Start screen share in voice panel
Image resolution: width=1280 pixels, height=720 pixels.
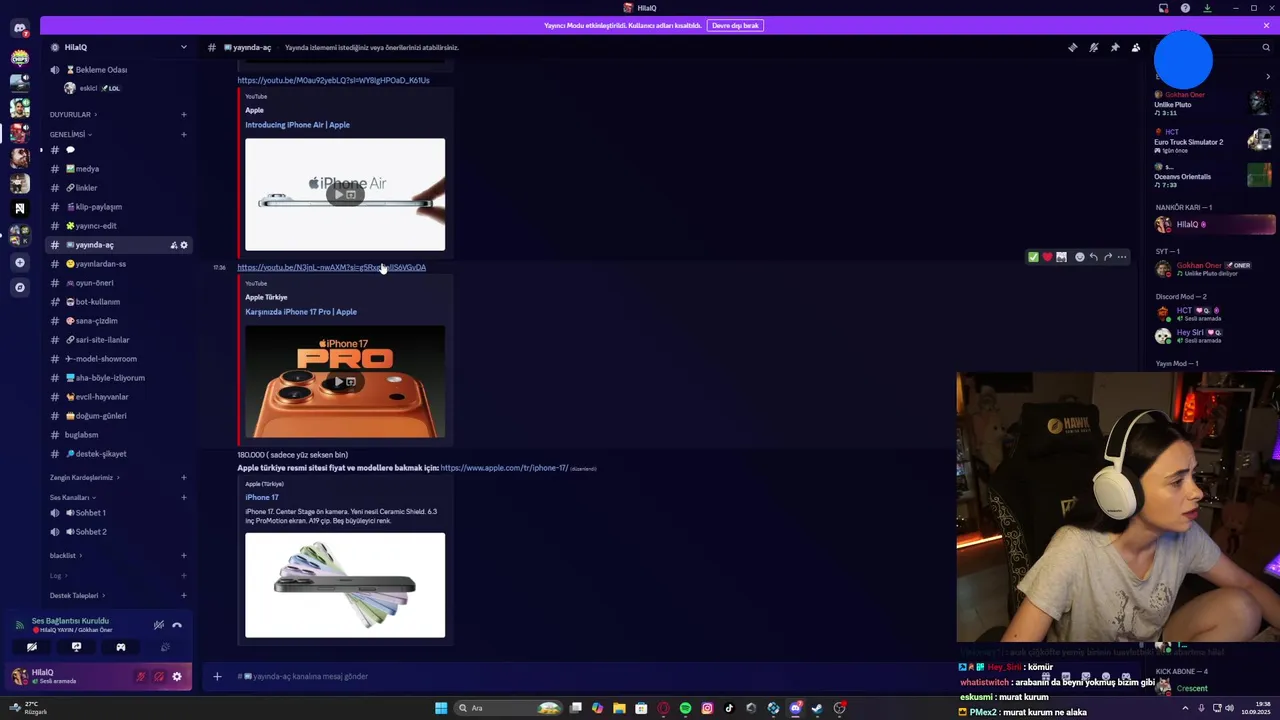(x=76, y=647)
